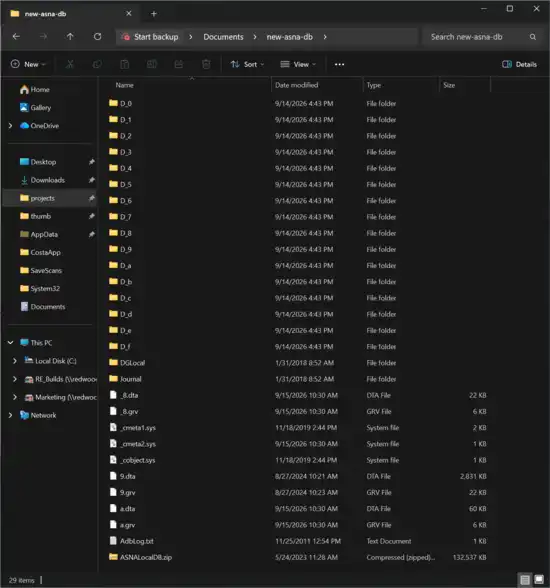The height and width of the screenshot is (588, 550).
Task: Expand the Local Disk (C:) node
Action: (15, 361)
